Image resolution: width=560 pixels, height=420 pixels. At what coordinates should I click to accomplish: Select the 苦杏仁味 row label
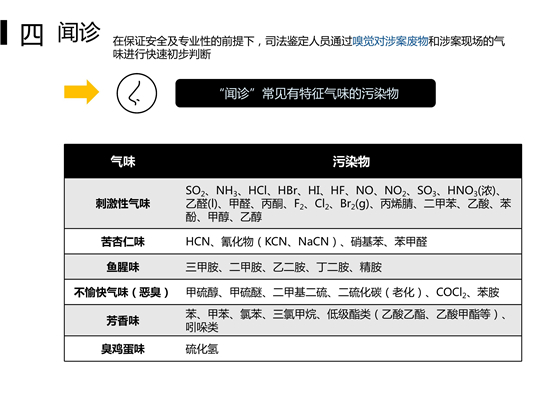coord(122,241)
